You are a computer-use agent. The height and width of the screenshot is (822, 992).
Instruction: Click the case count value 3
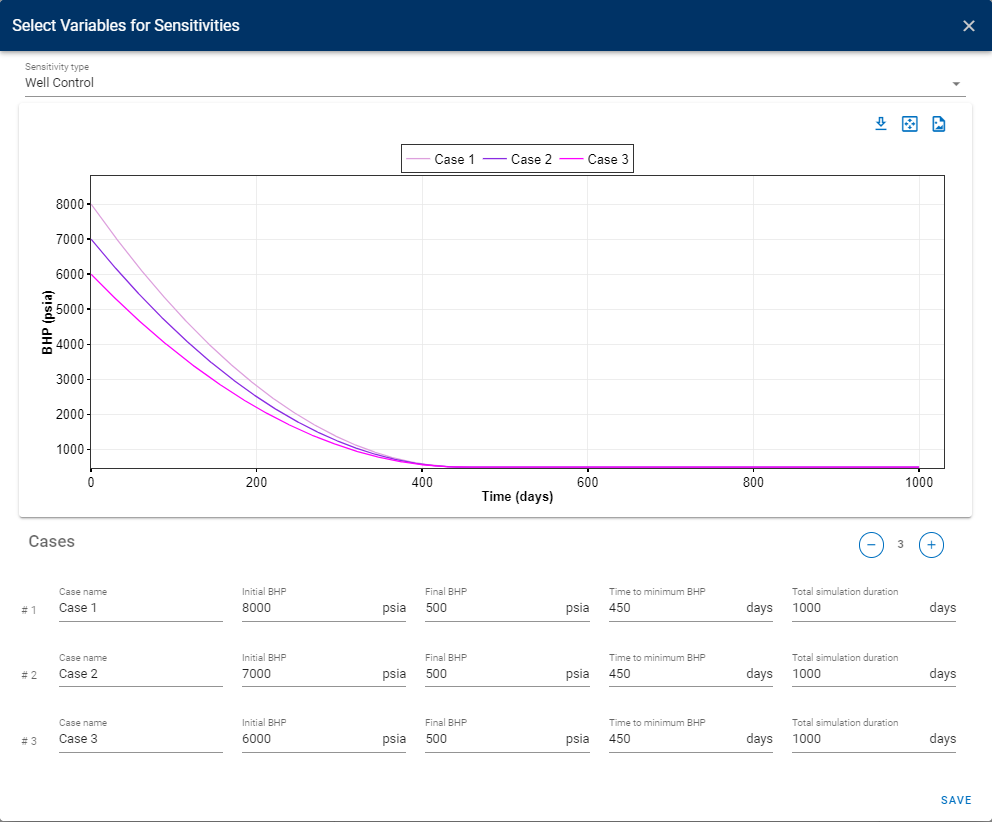900,544
